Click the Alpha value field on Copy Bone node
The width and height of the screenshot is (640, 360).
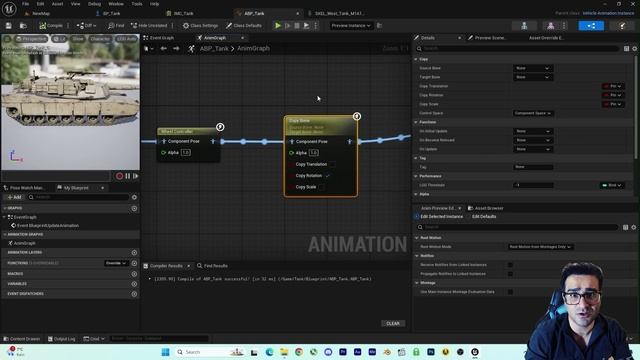pos(313,153)
